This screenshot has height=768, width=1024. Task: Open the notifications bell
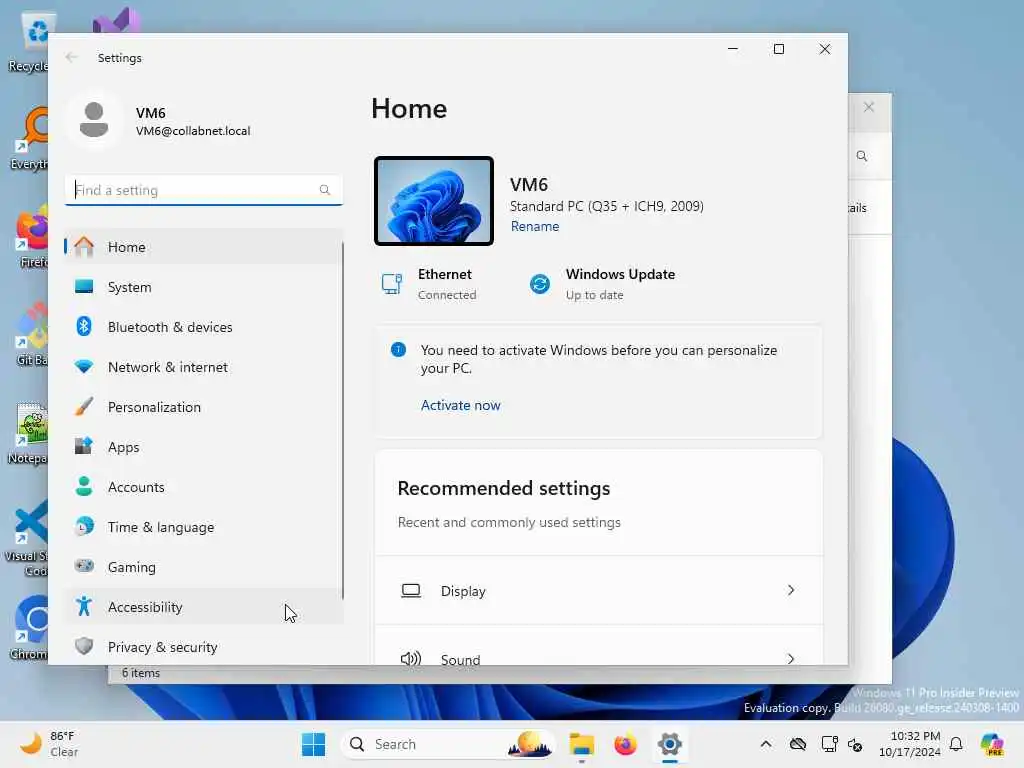(956, 744)
